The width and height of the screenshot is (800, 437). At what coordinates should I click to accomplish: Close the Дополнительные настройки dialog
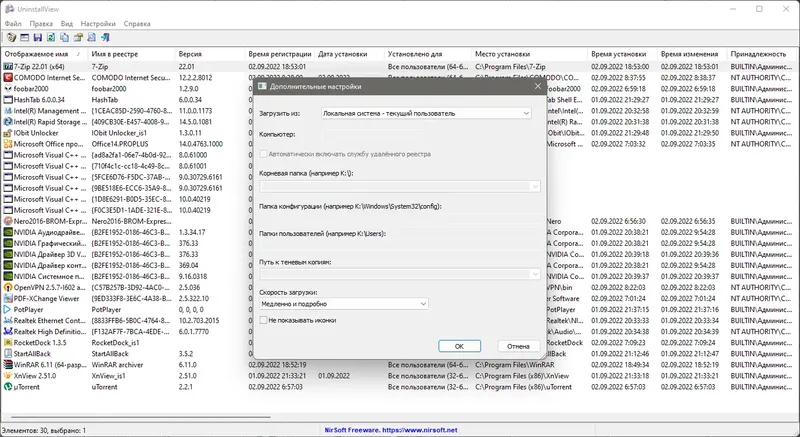click(x=537, y=86)
